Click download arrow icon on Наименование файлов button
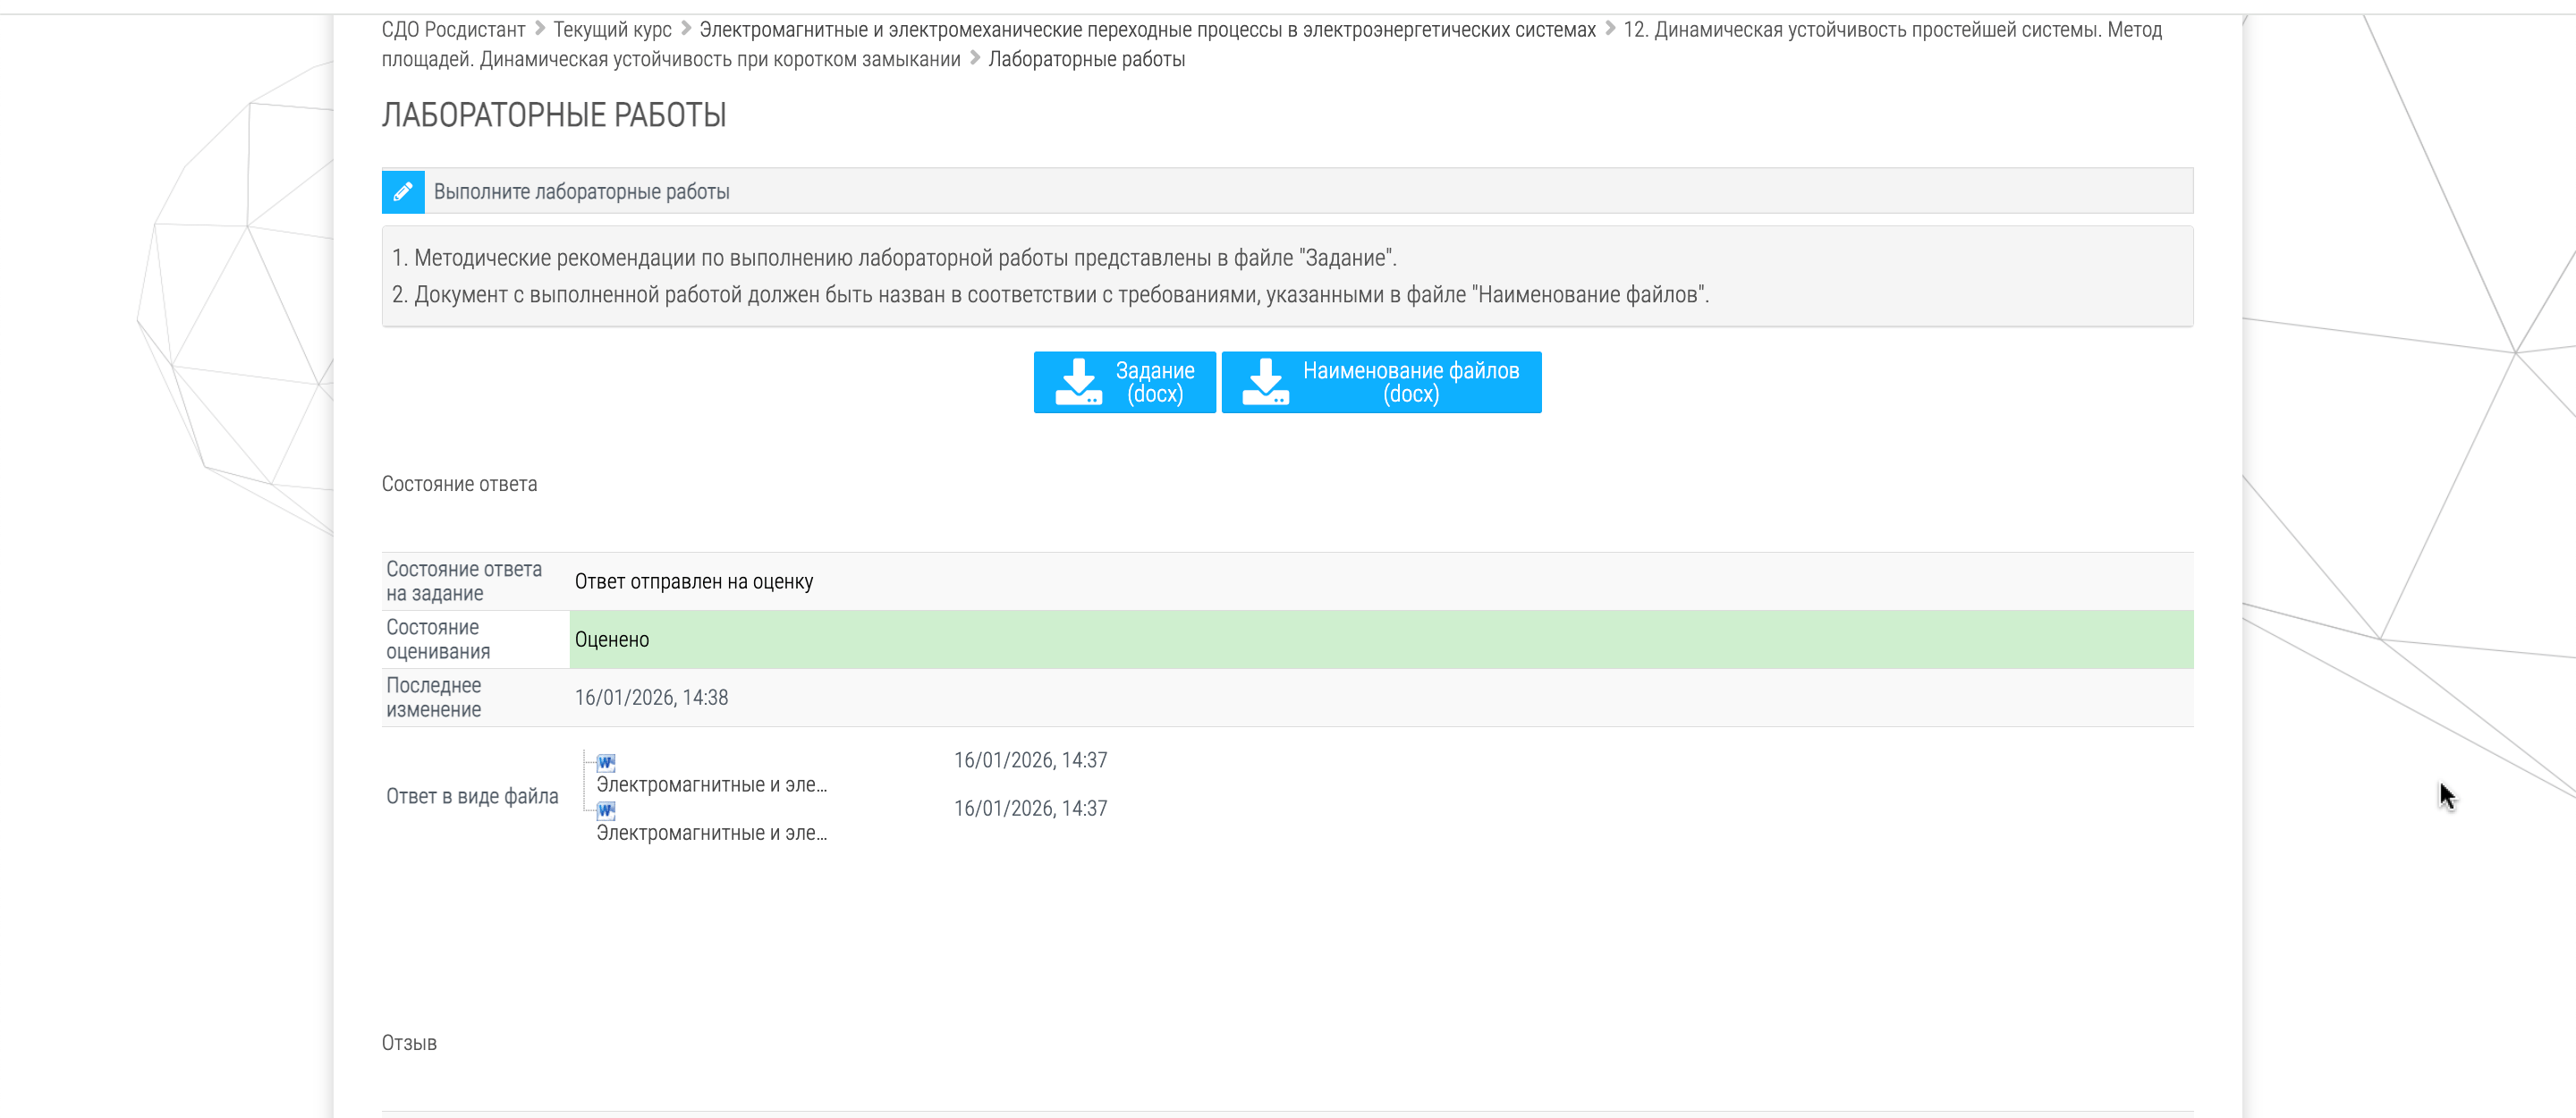The height and width of the screenshot is (1118, 2576). pos(1265,382)
